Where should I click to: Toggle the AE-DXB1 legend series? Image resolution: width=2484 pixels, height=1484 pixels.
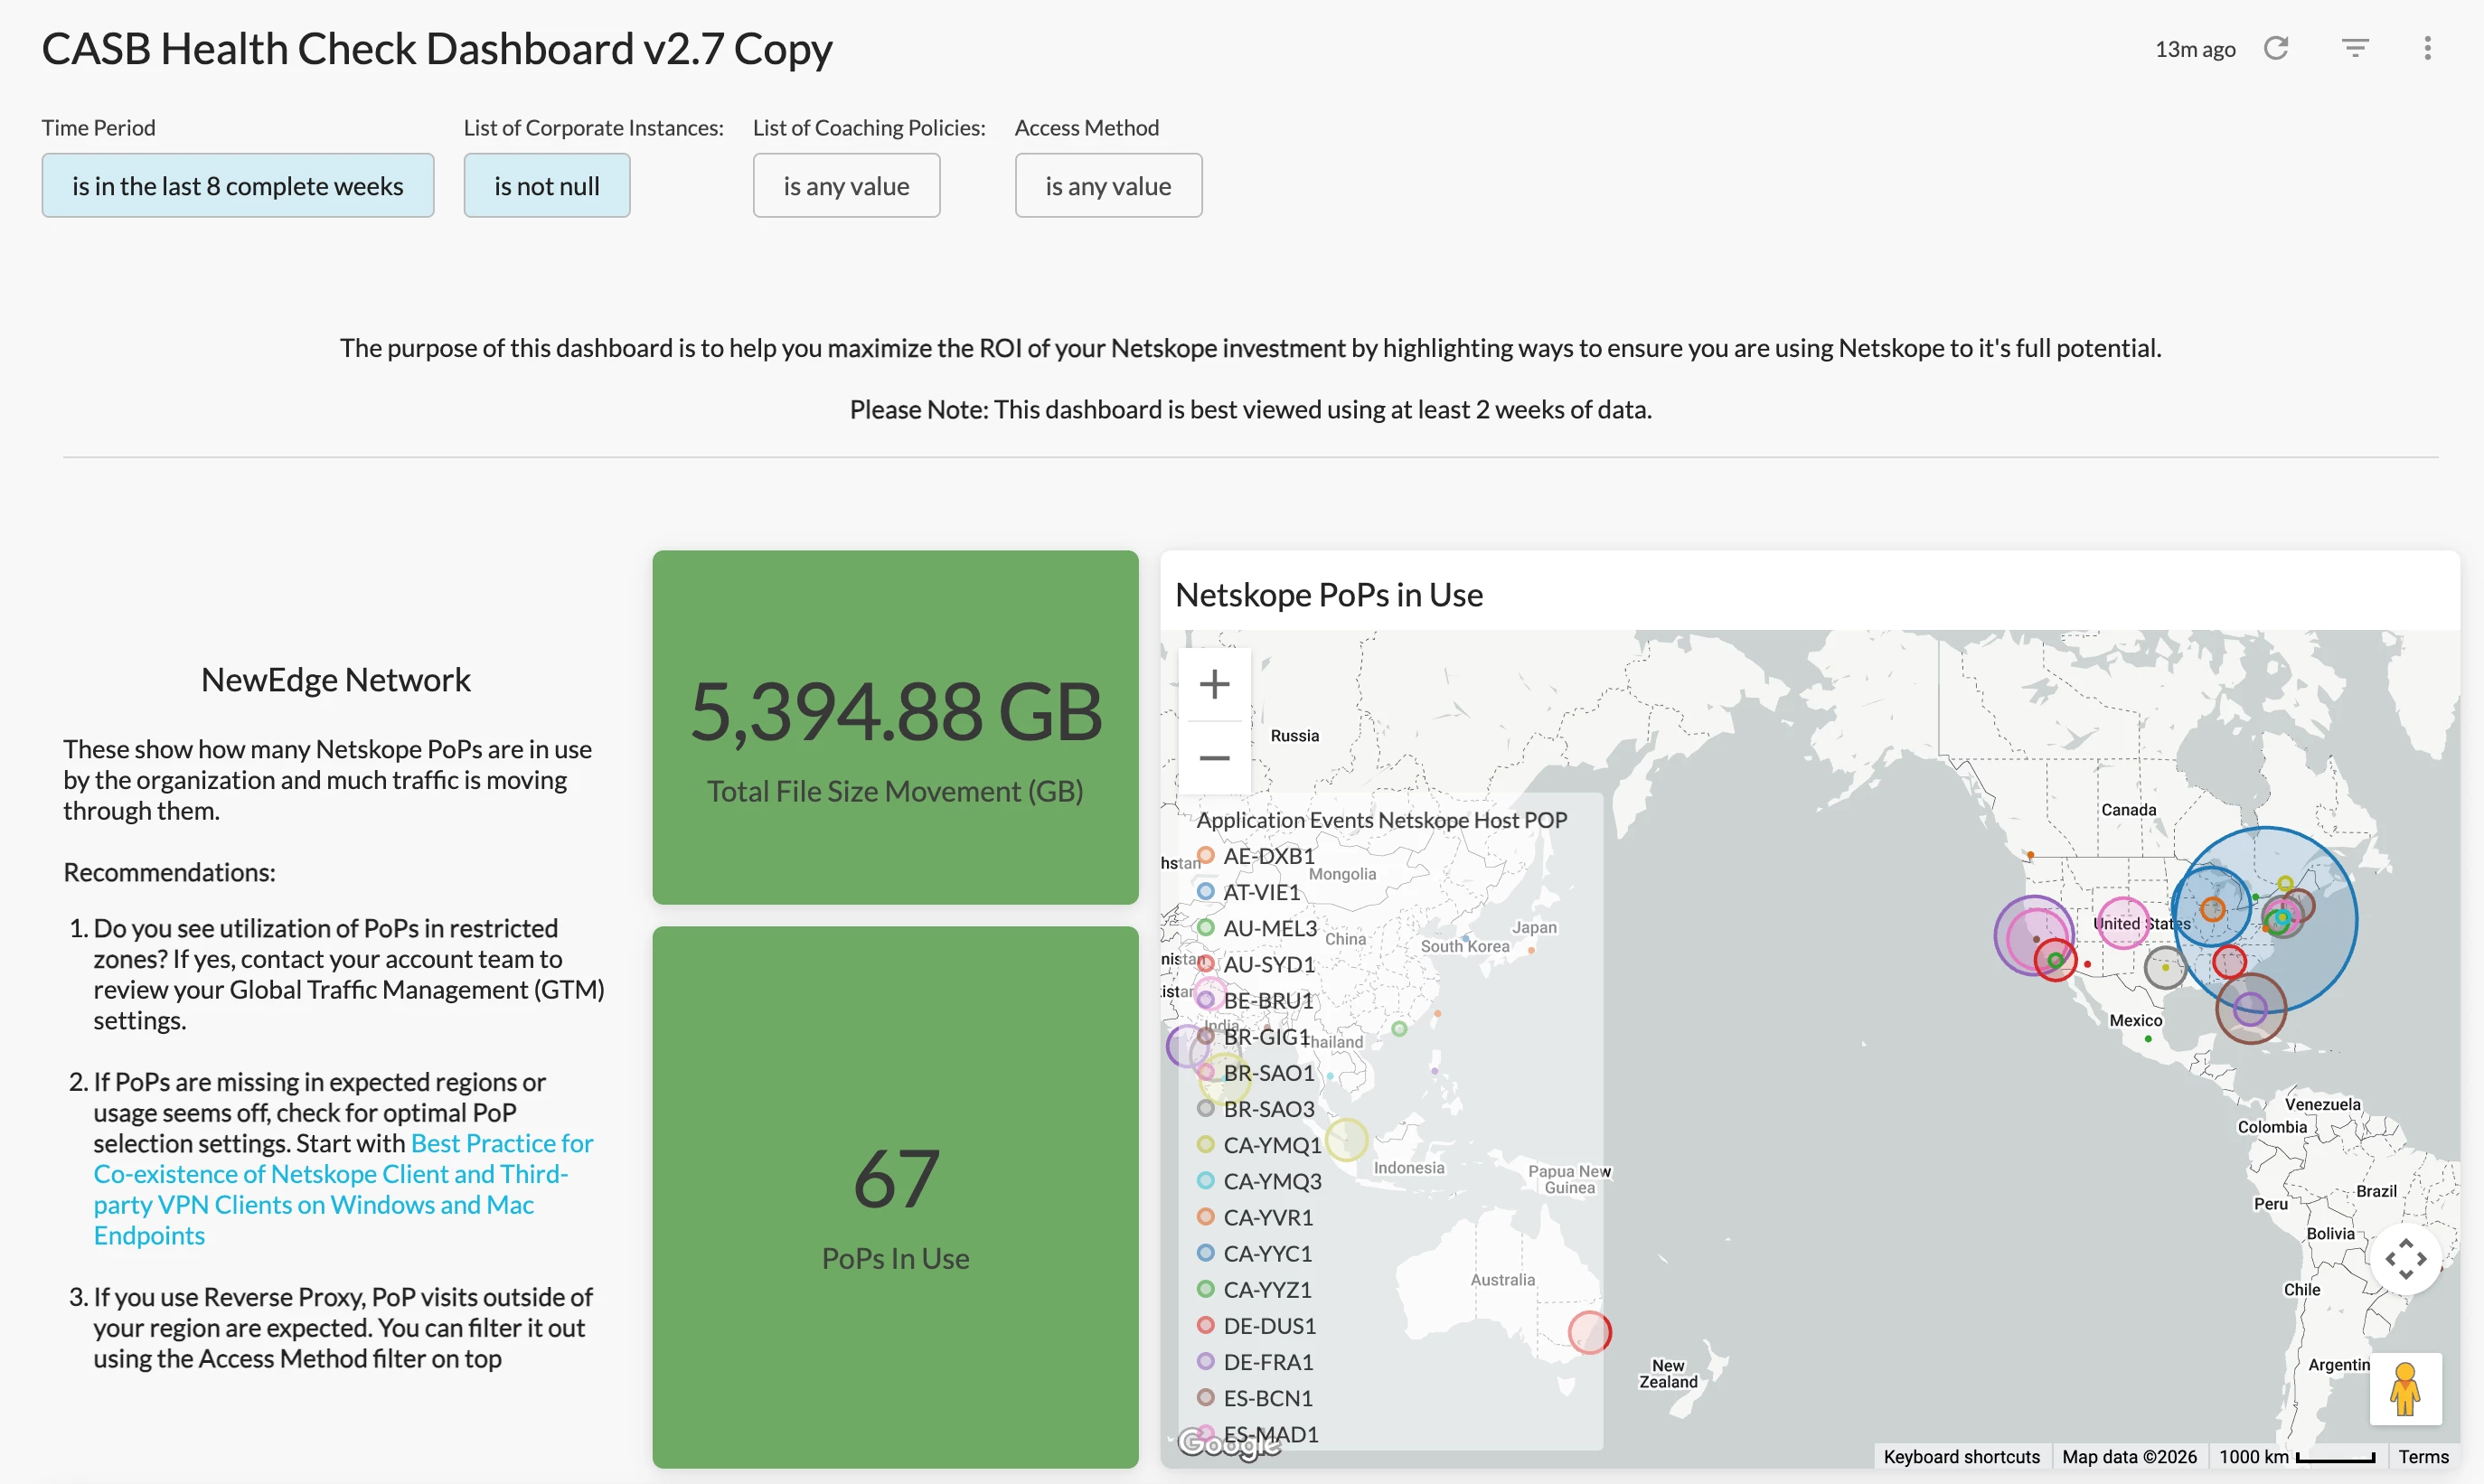1269,856
